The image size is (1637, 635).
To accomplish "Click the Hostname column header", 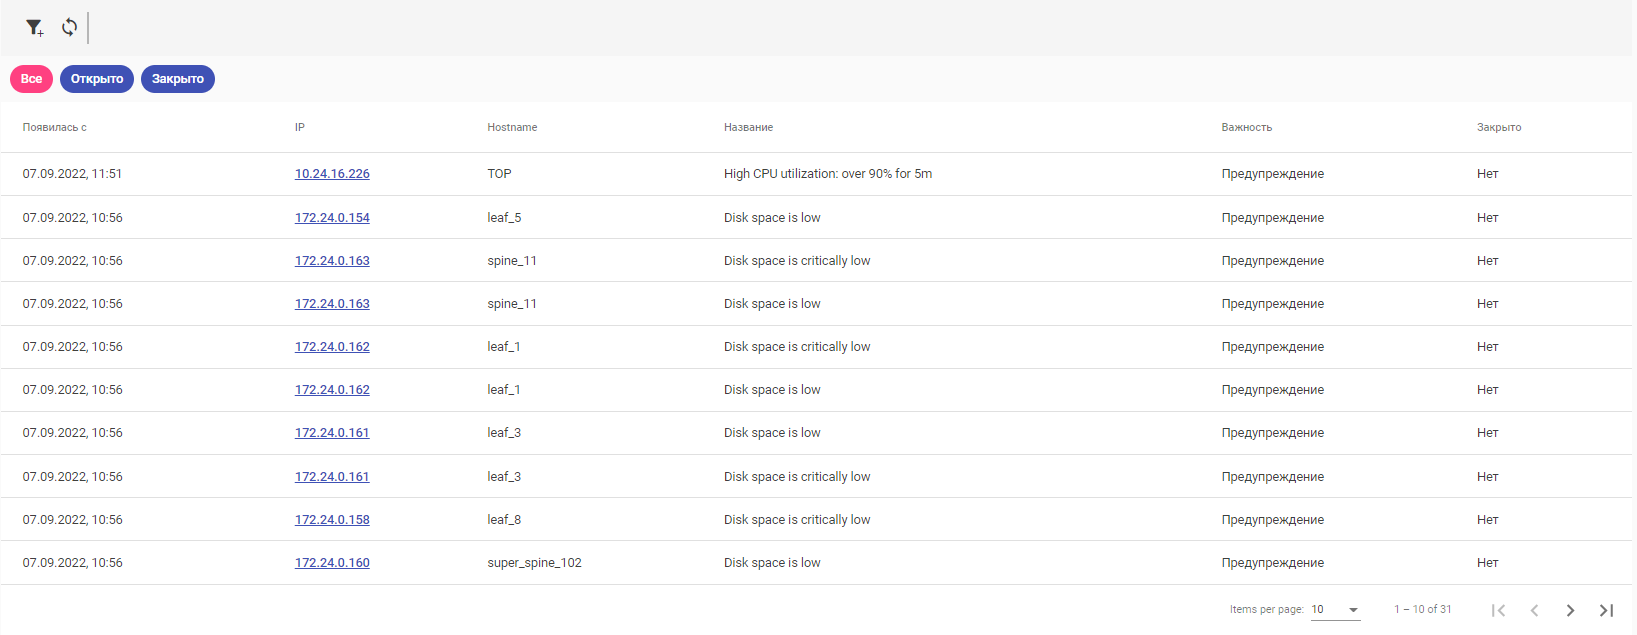I will pos(512,128).
